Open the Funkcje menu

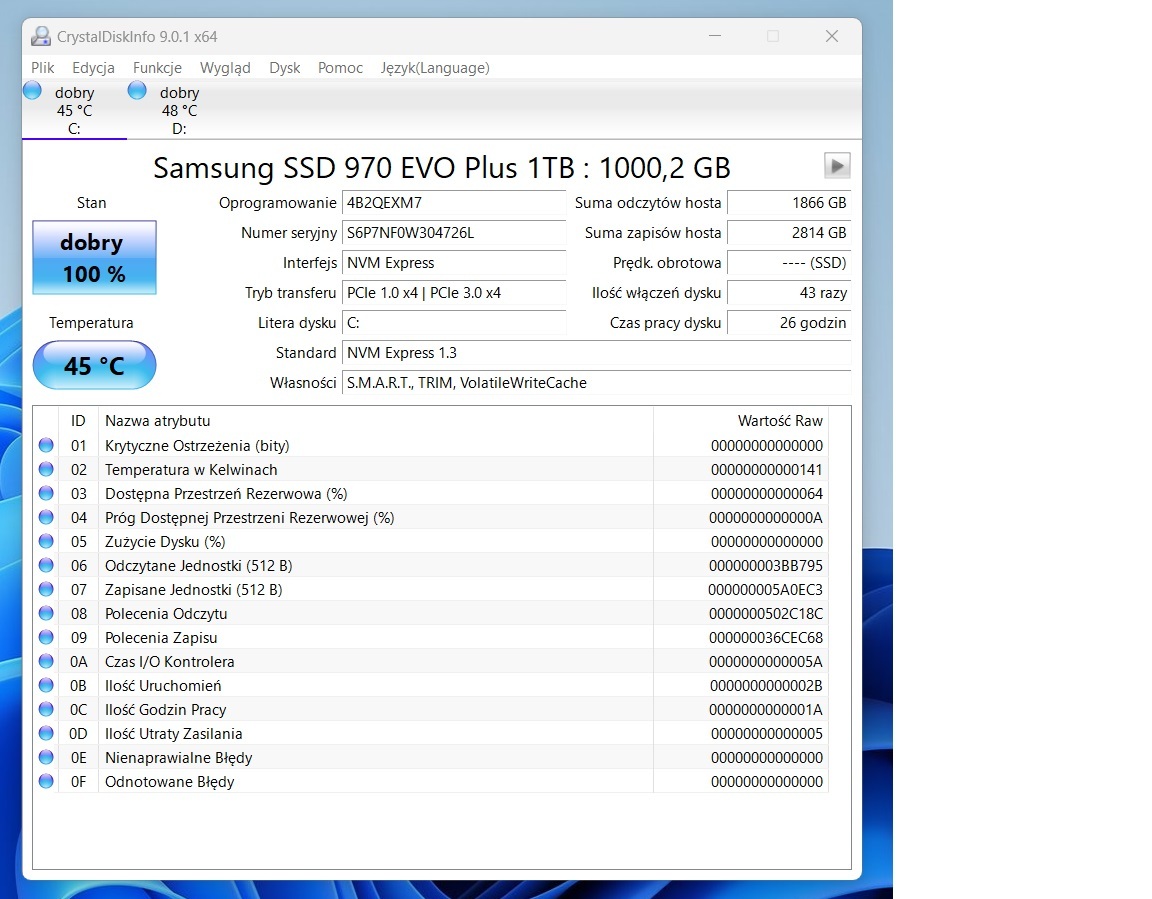coord(157,68)
